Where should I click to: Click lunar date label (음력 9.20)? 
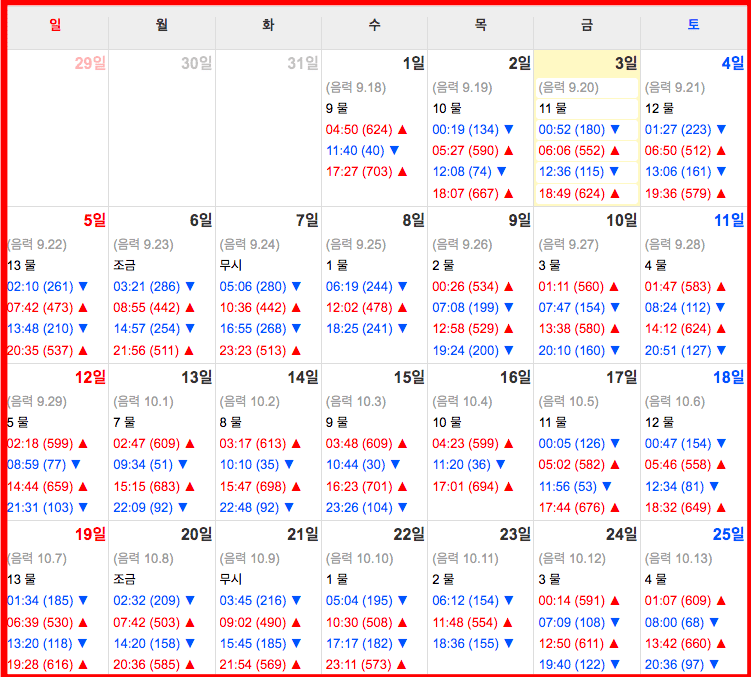click(569, 87)
